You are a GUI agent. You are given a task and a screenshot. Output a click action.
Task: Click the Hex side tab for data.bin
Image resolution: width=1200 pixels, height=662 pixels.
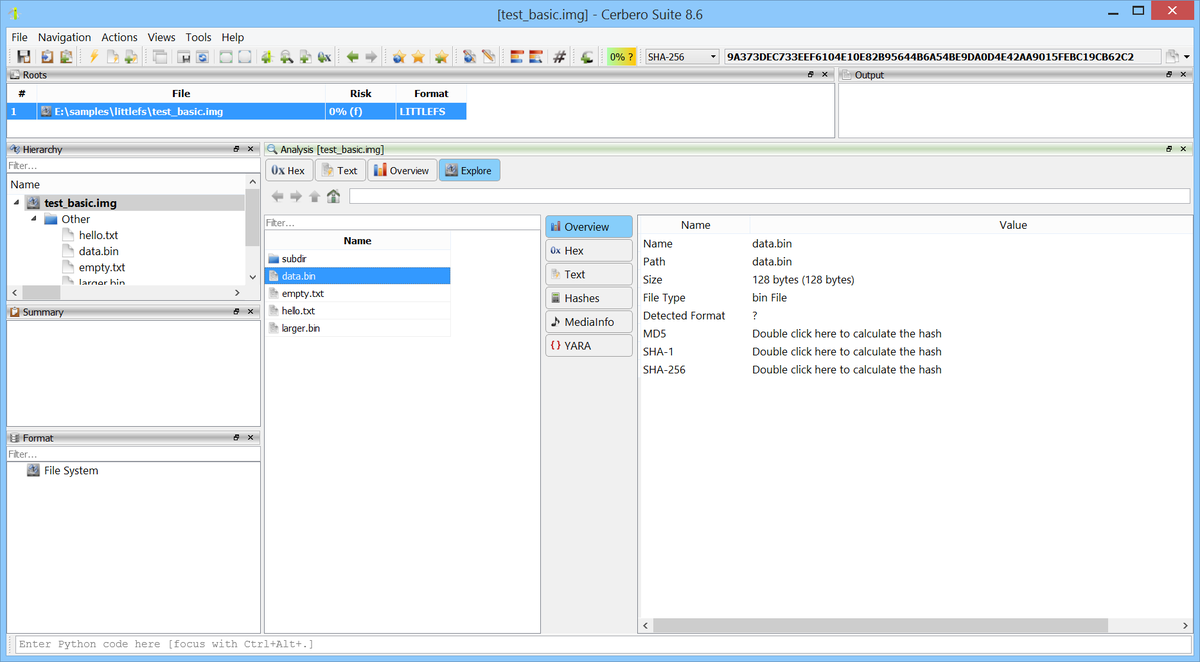click(588, 251)
